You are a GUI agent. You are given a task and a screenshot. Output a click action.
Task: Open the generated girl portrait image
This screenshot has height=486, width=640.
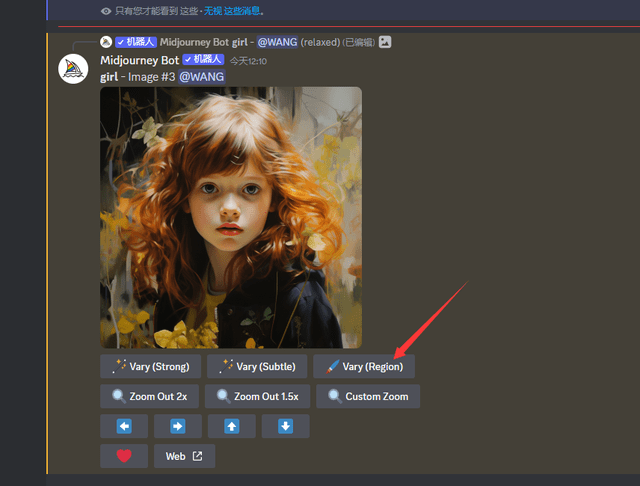tap(231, 217)
